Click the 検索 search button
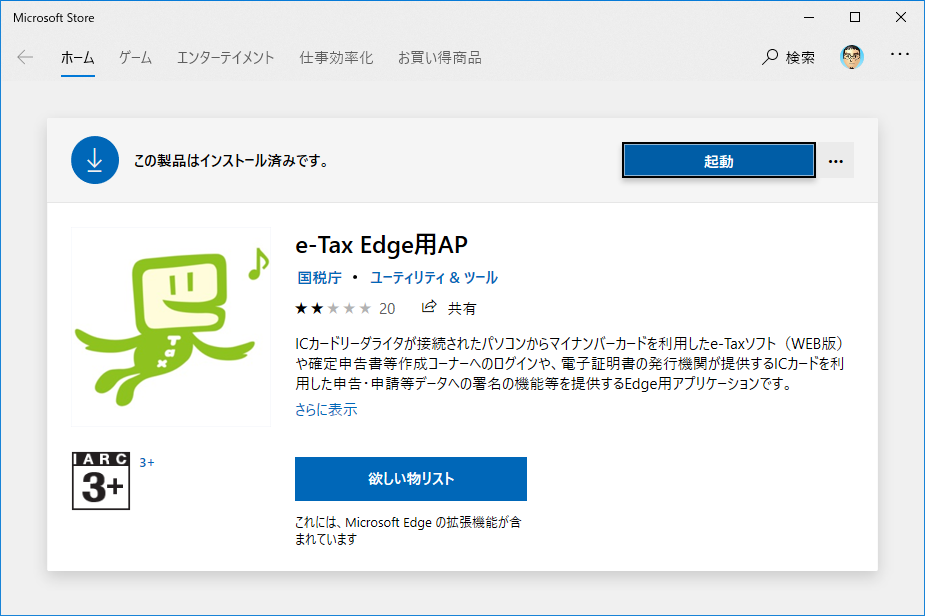The height and width of the screenshot is (616, 925). tap(788, 57)
